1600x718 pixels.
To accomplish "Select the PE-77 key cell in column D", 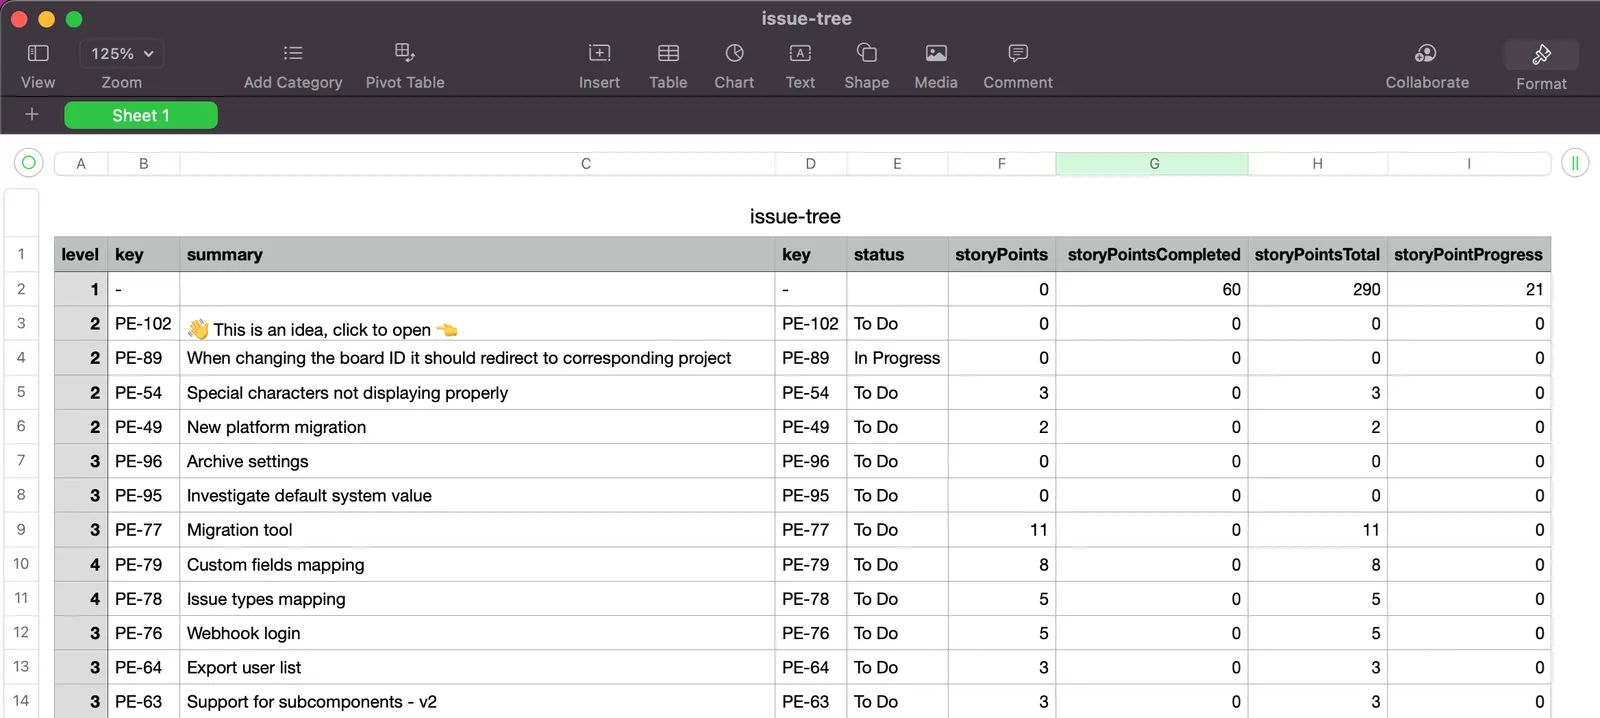I will click(x=811, y=530).
